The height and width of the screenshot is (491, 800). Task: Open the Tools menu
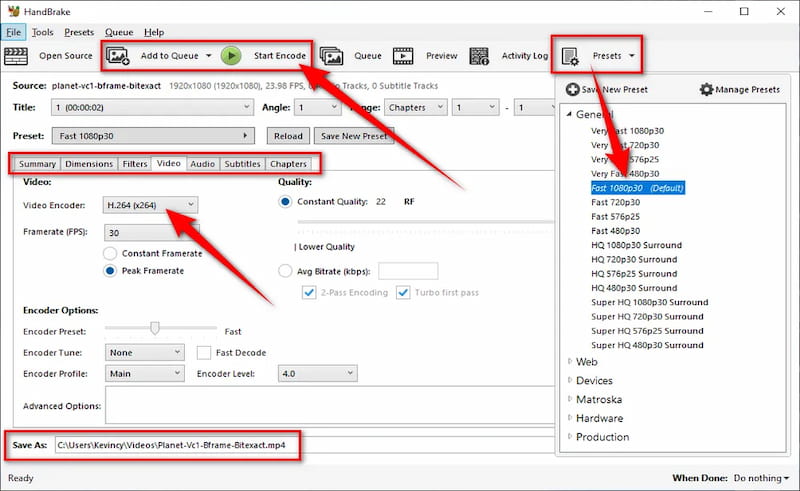pos(42,32)
